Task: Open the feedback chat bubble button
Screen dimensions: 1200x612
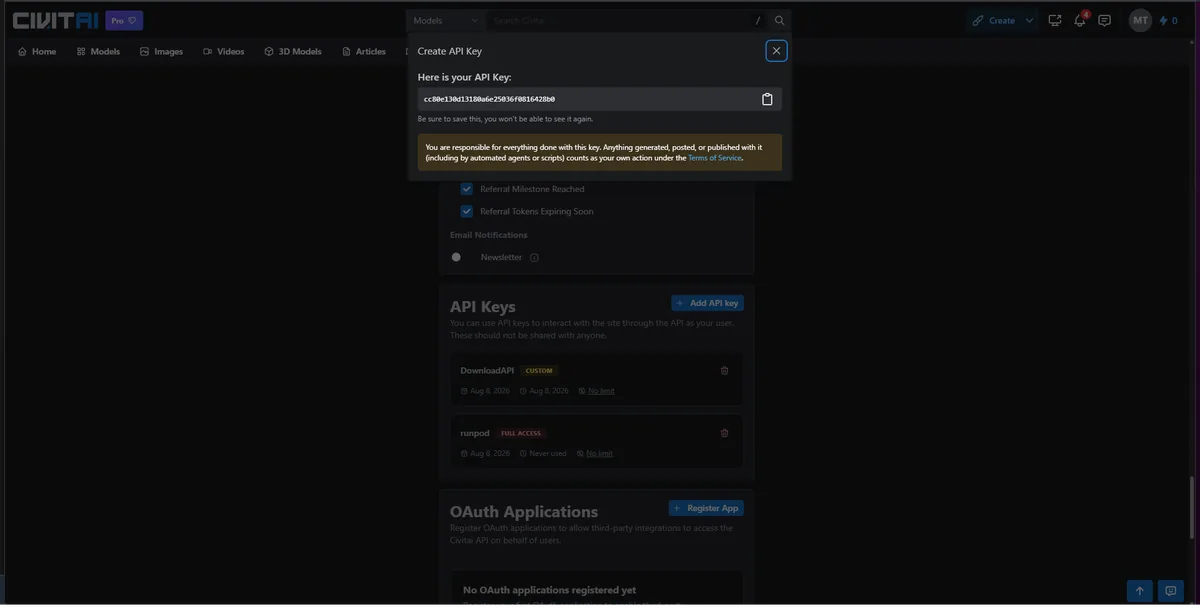Action: [1171, 591]
